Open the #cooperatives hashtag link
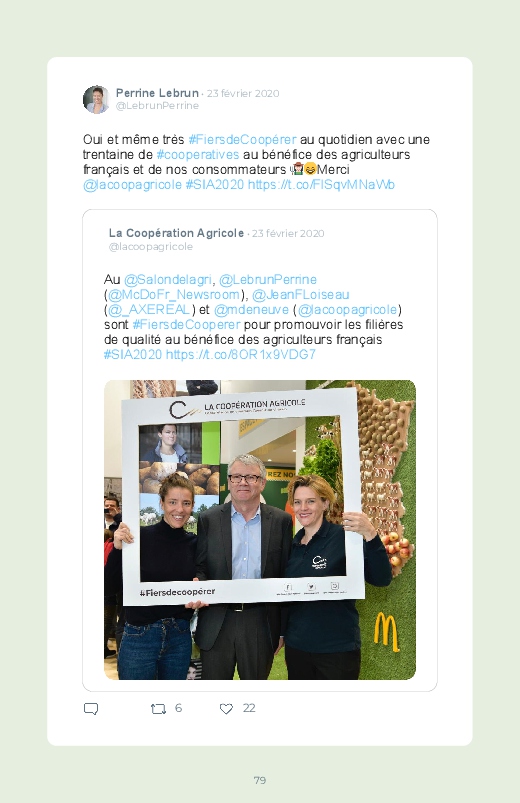Viewport: 520px width, 803px height. (198, 154)
